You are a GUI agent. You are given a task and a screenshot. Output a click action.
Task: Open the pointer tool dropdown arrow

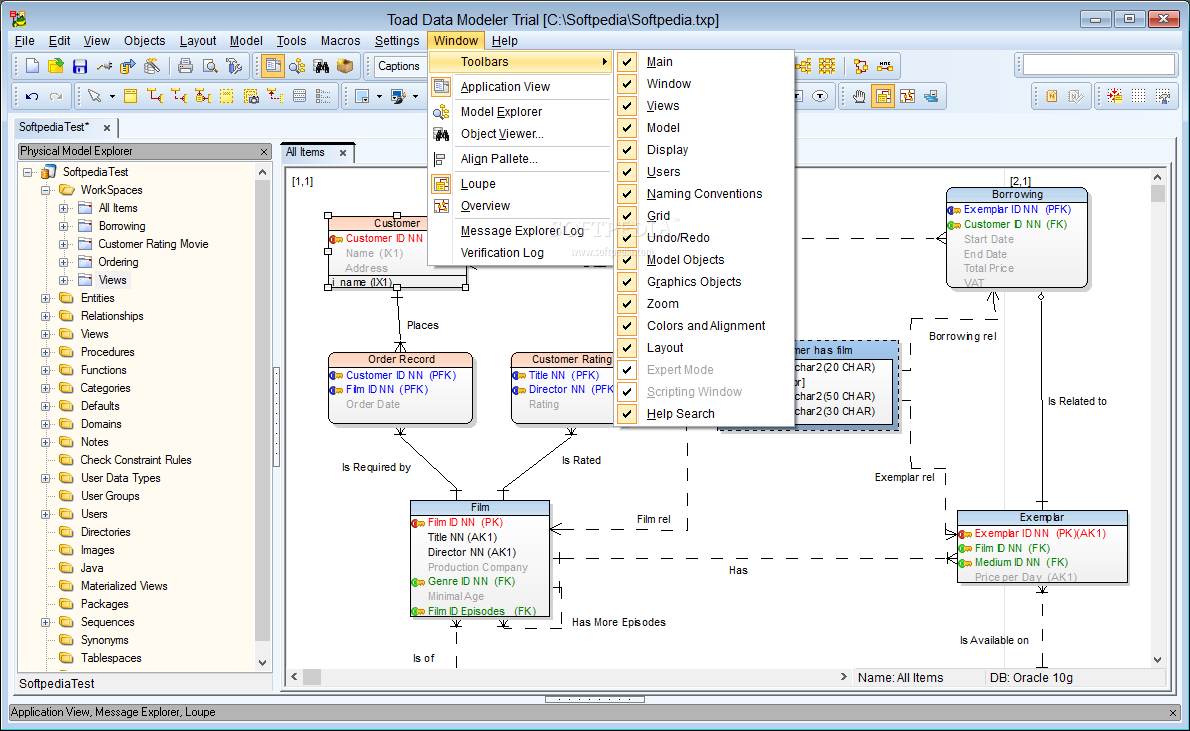[x=112, y=96]
